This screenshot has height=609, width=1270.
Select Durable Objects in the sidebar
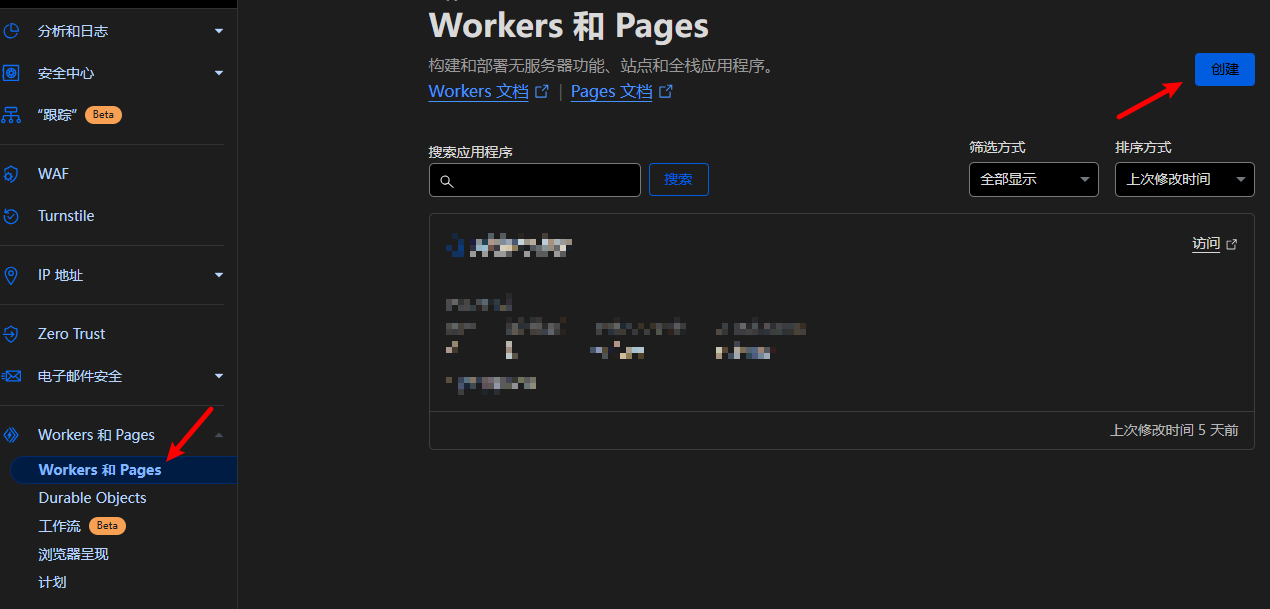pos(92,498)
